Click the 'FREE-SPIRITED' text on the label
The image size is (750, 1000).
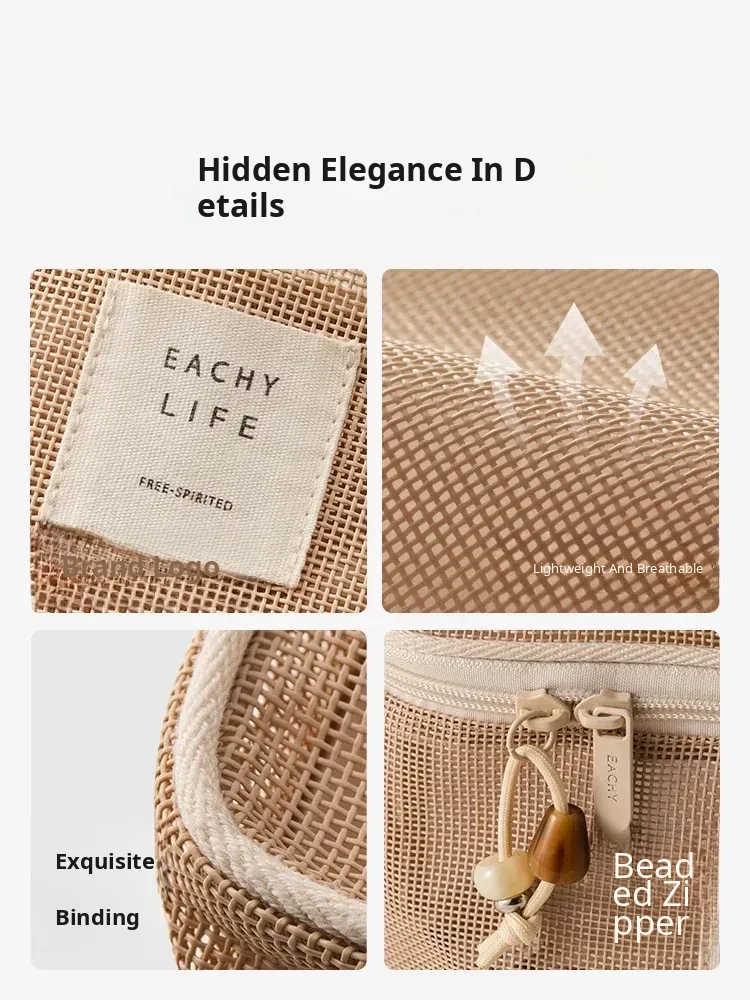tap(186, 494)
